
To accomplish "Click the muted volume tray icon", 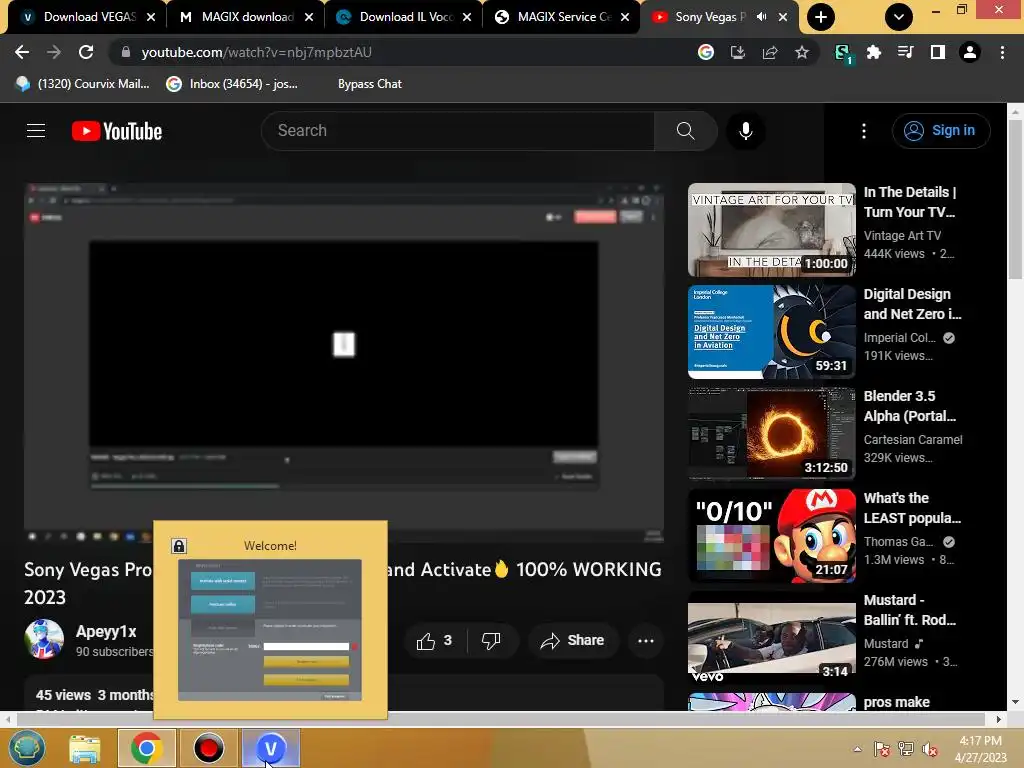I will click(930, 749).
